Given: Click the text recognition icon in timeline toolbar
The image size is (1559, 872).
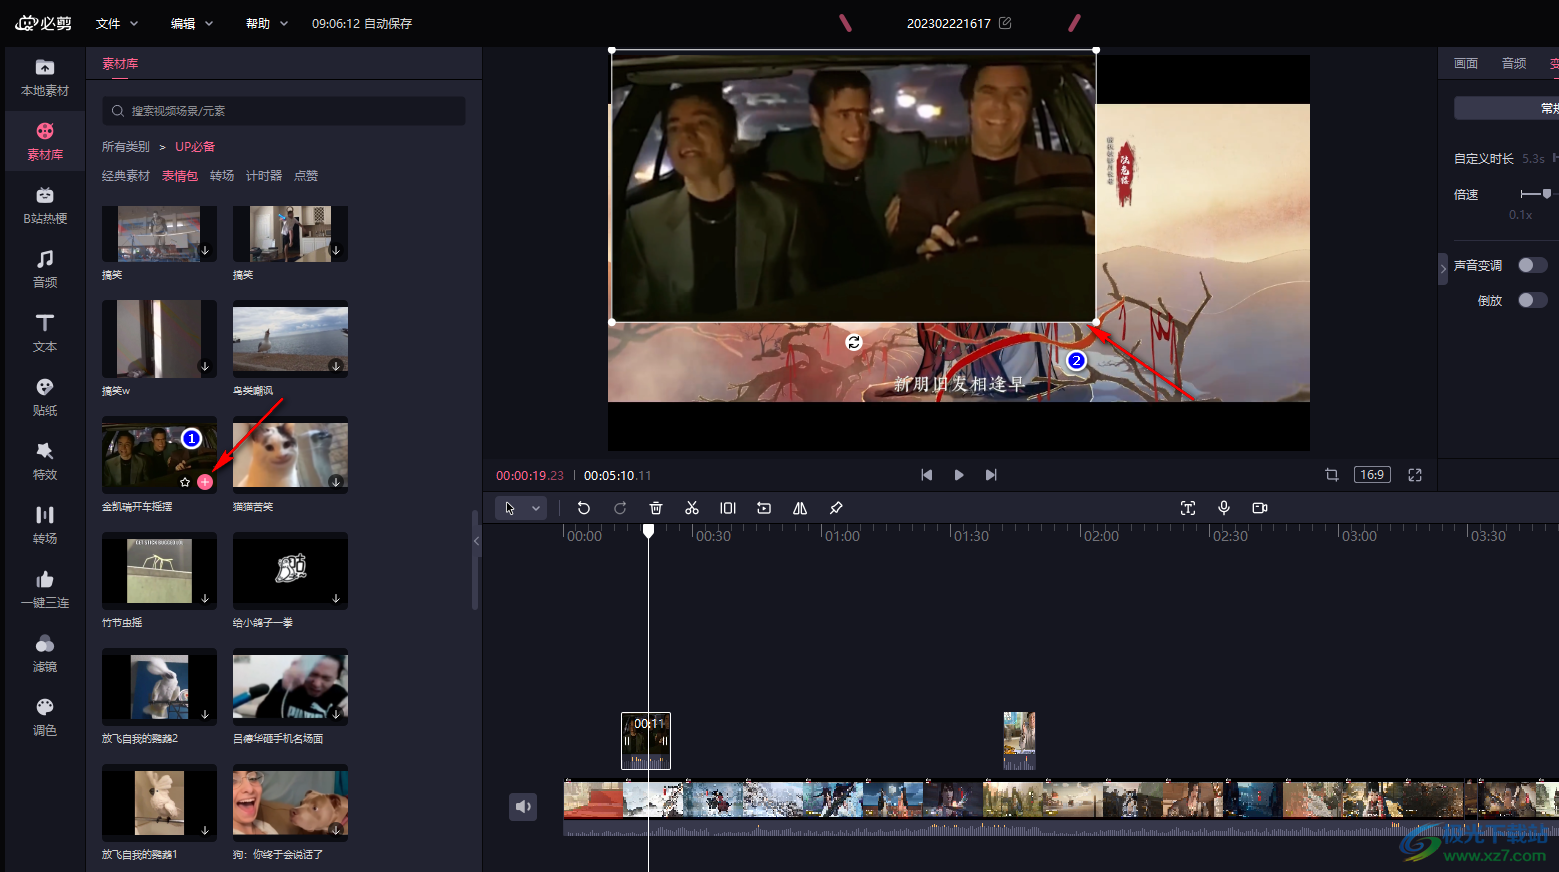Looking at the screenshot, I should pos(1188,508).
